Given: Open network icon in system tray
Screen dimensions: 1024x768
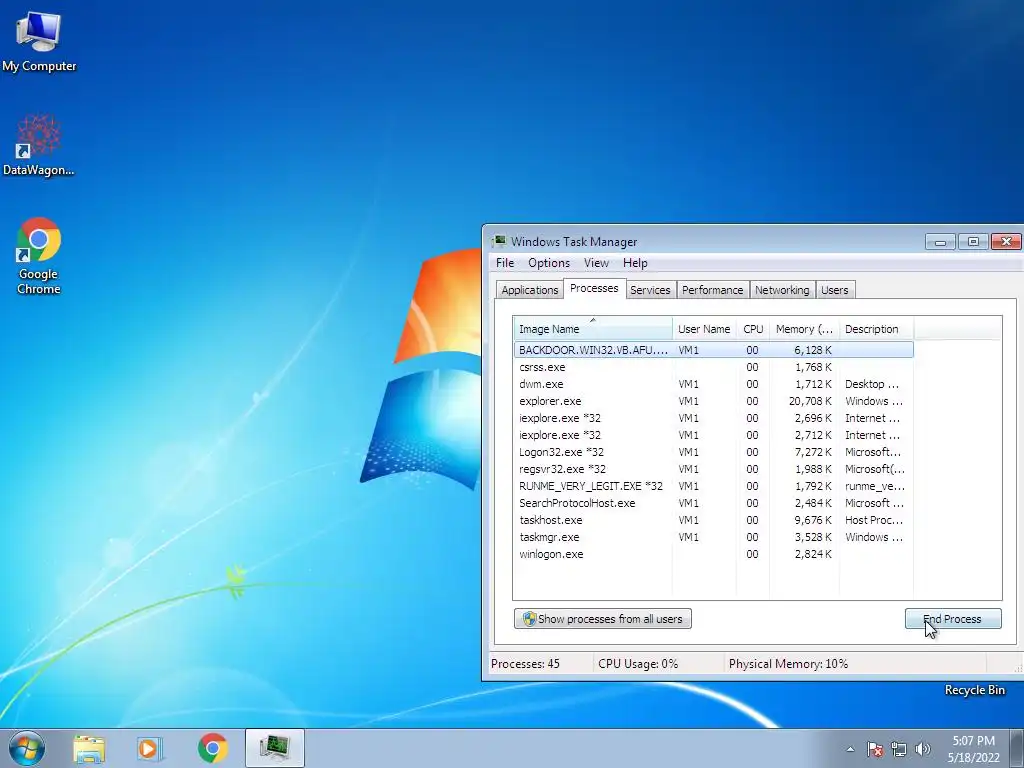Looking at the screenshot, I should 899,749.
